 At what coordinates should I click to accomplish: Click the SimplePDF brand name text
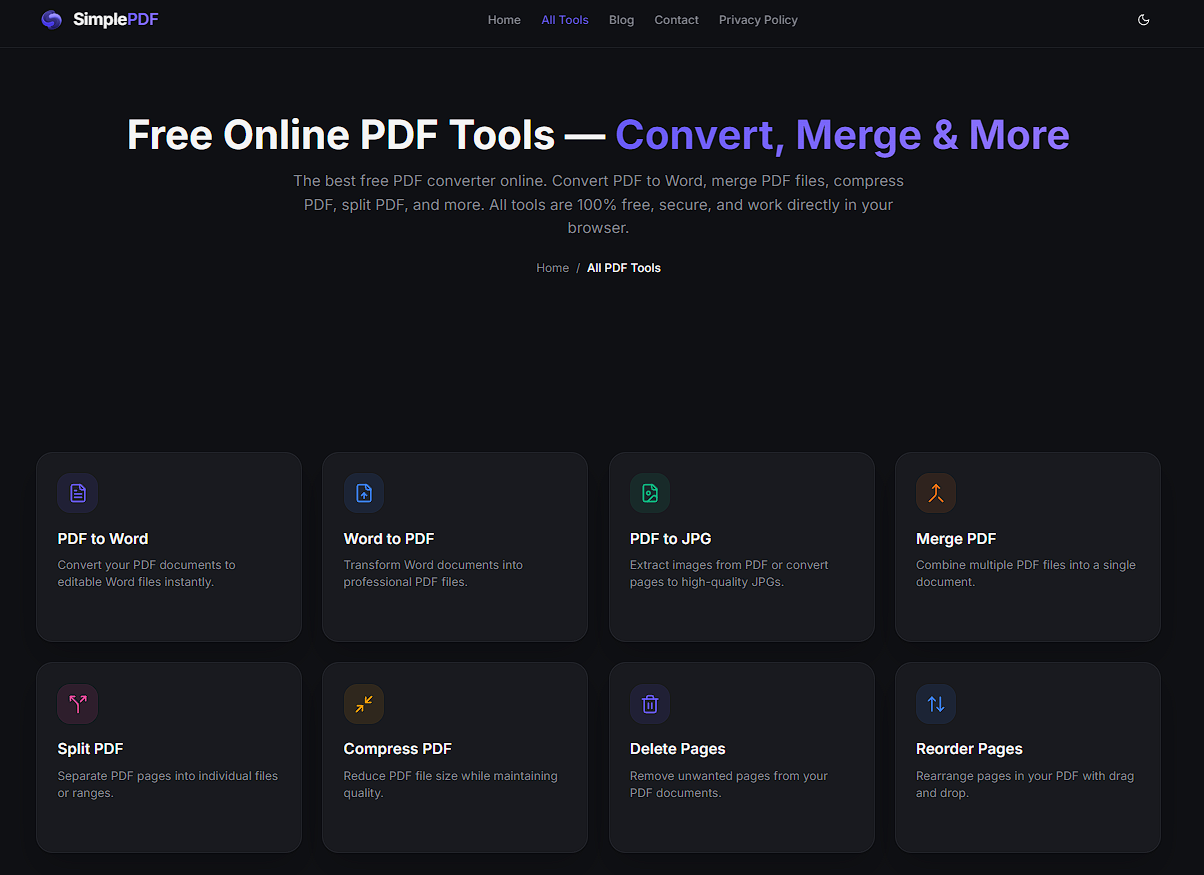pos(117,19)
